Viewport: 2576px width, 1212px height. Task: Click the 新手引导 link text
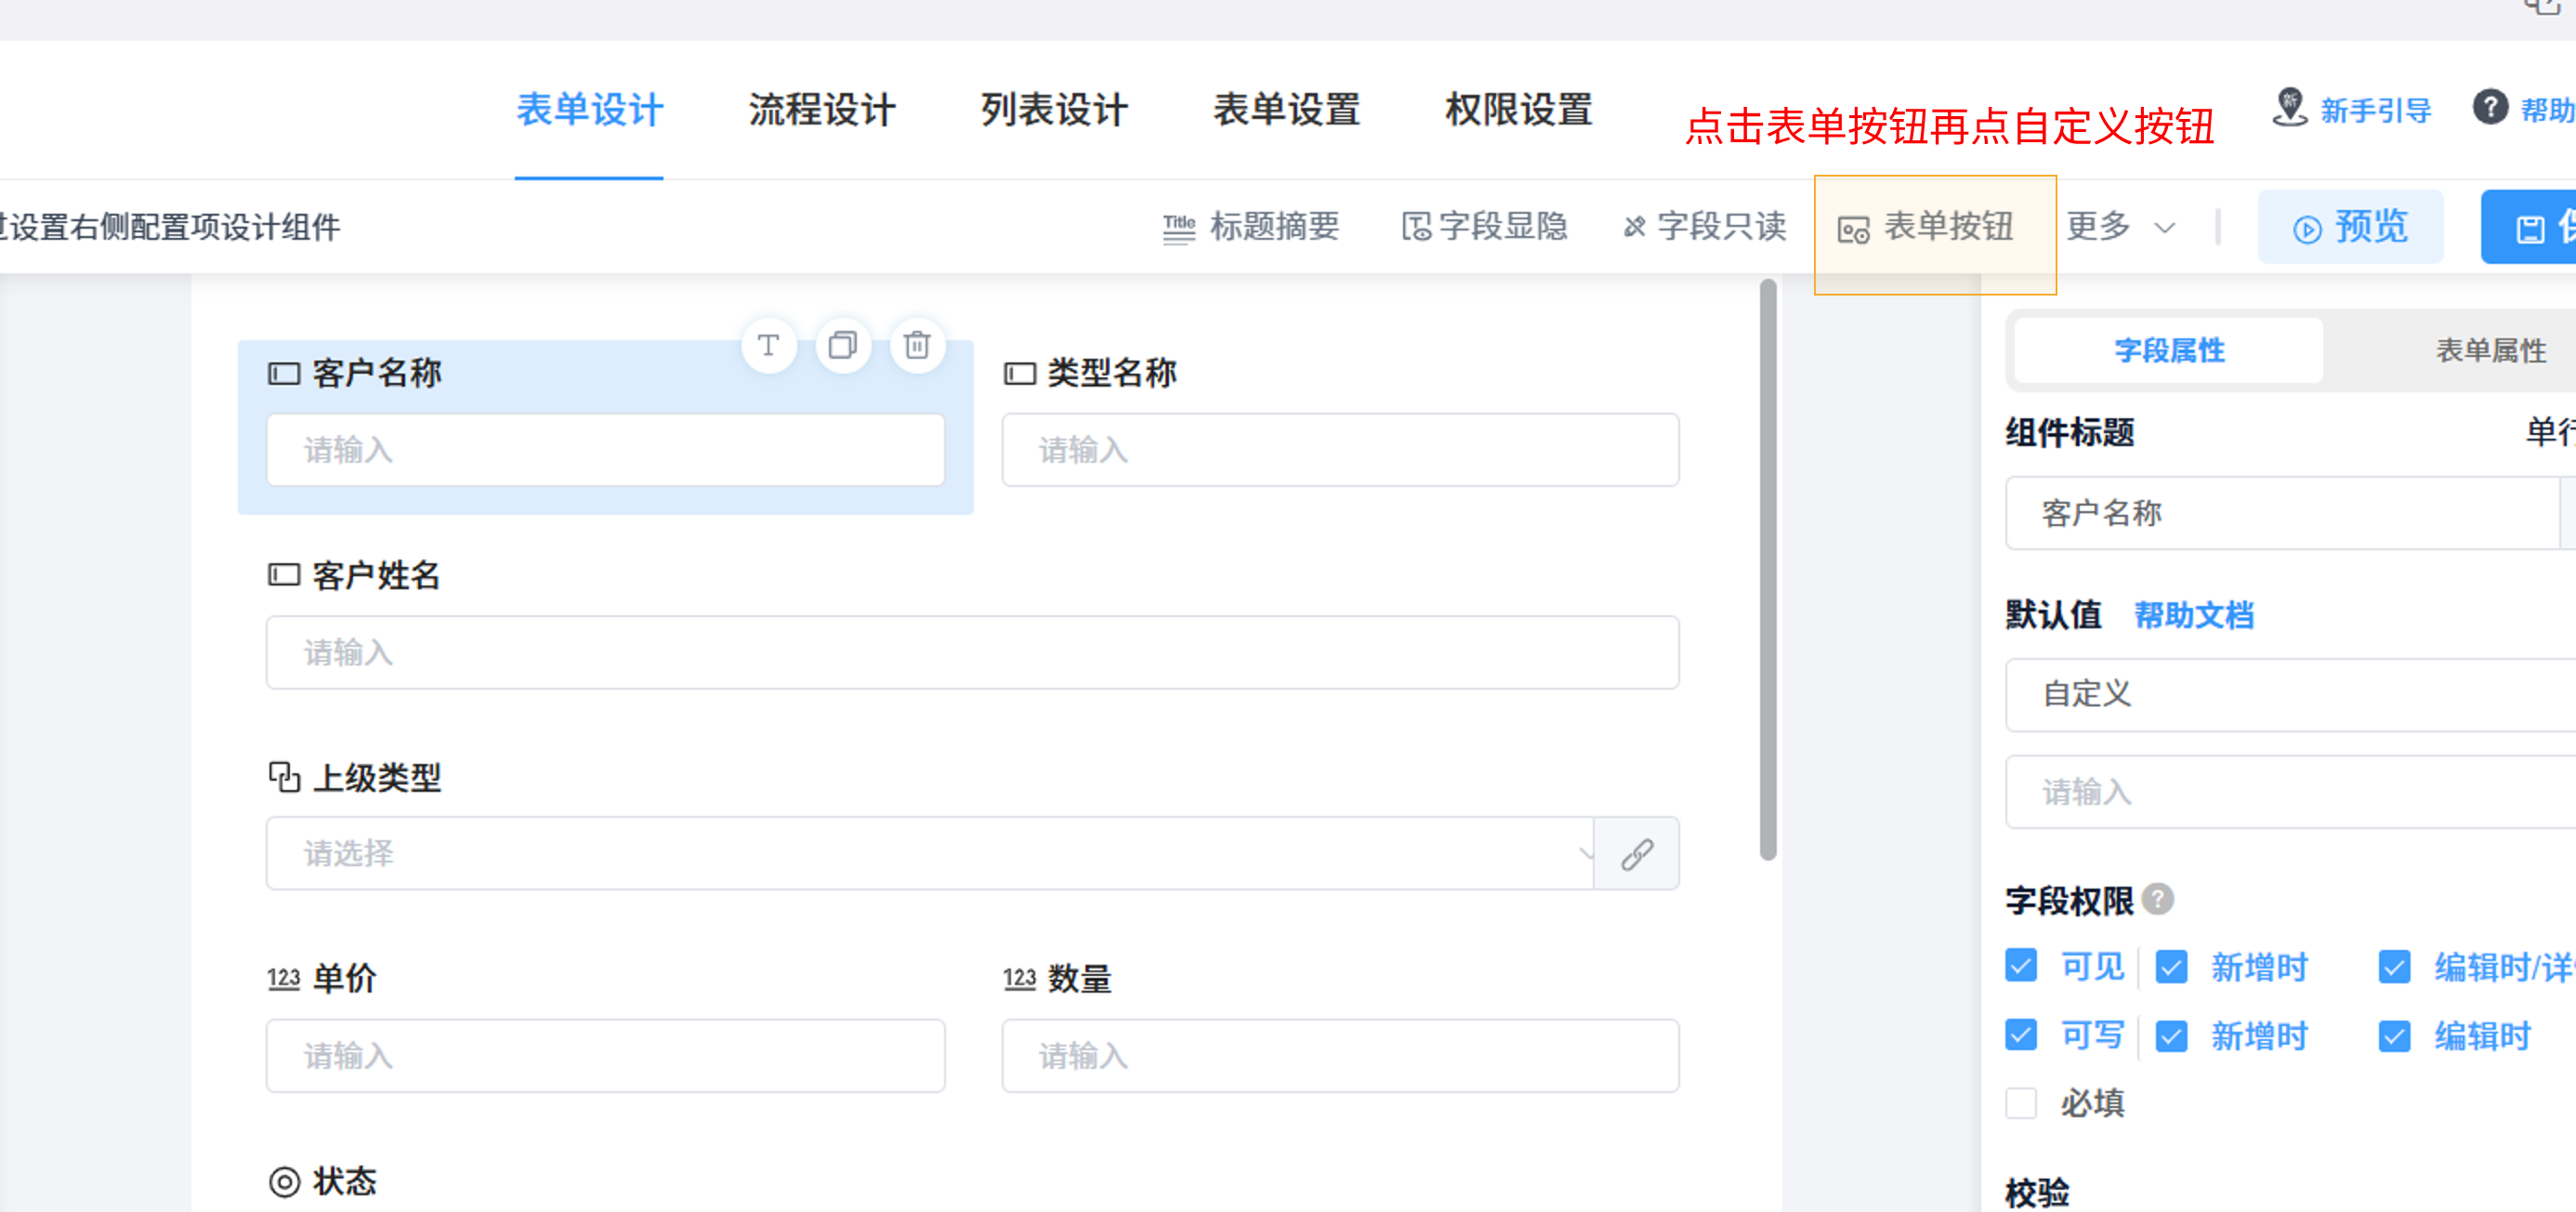coord(2375,110)
